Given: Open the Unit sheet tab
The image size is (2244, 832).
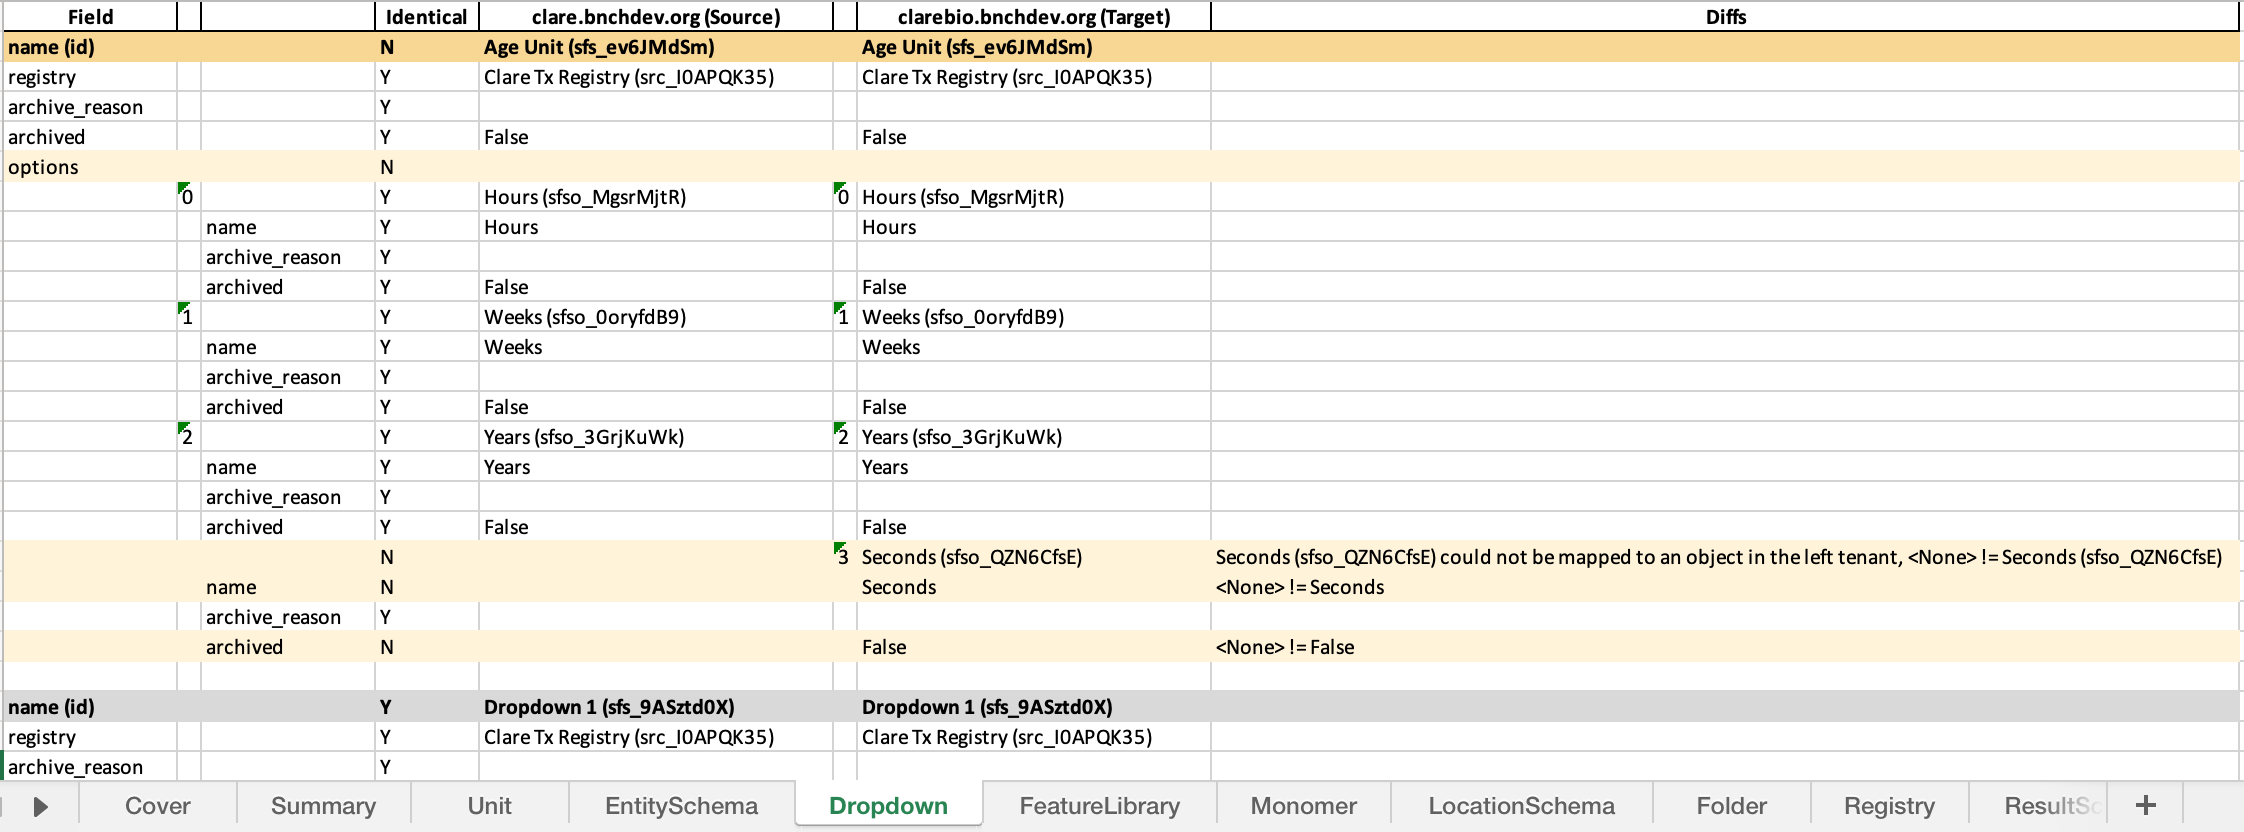Looking at the screenshot, I should [489, 806].
